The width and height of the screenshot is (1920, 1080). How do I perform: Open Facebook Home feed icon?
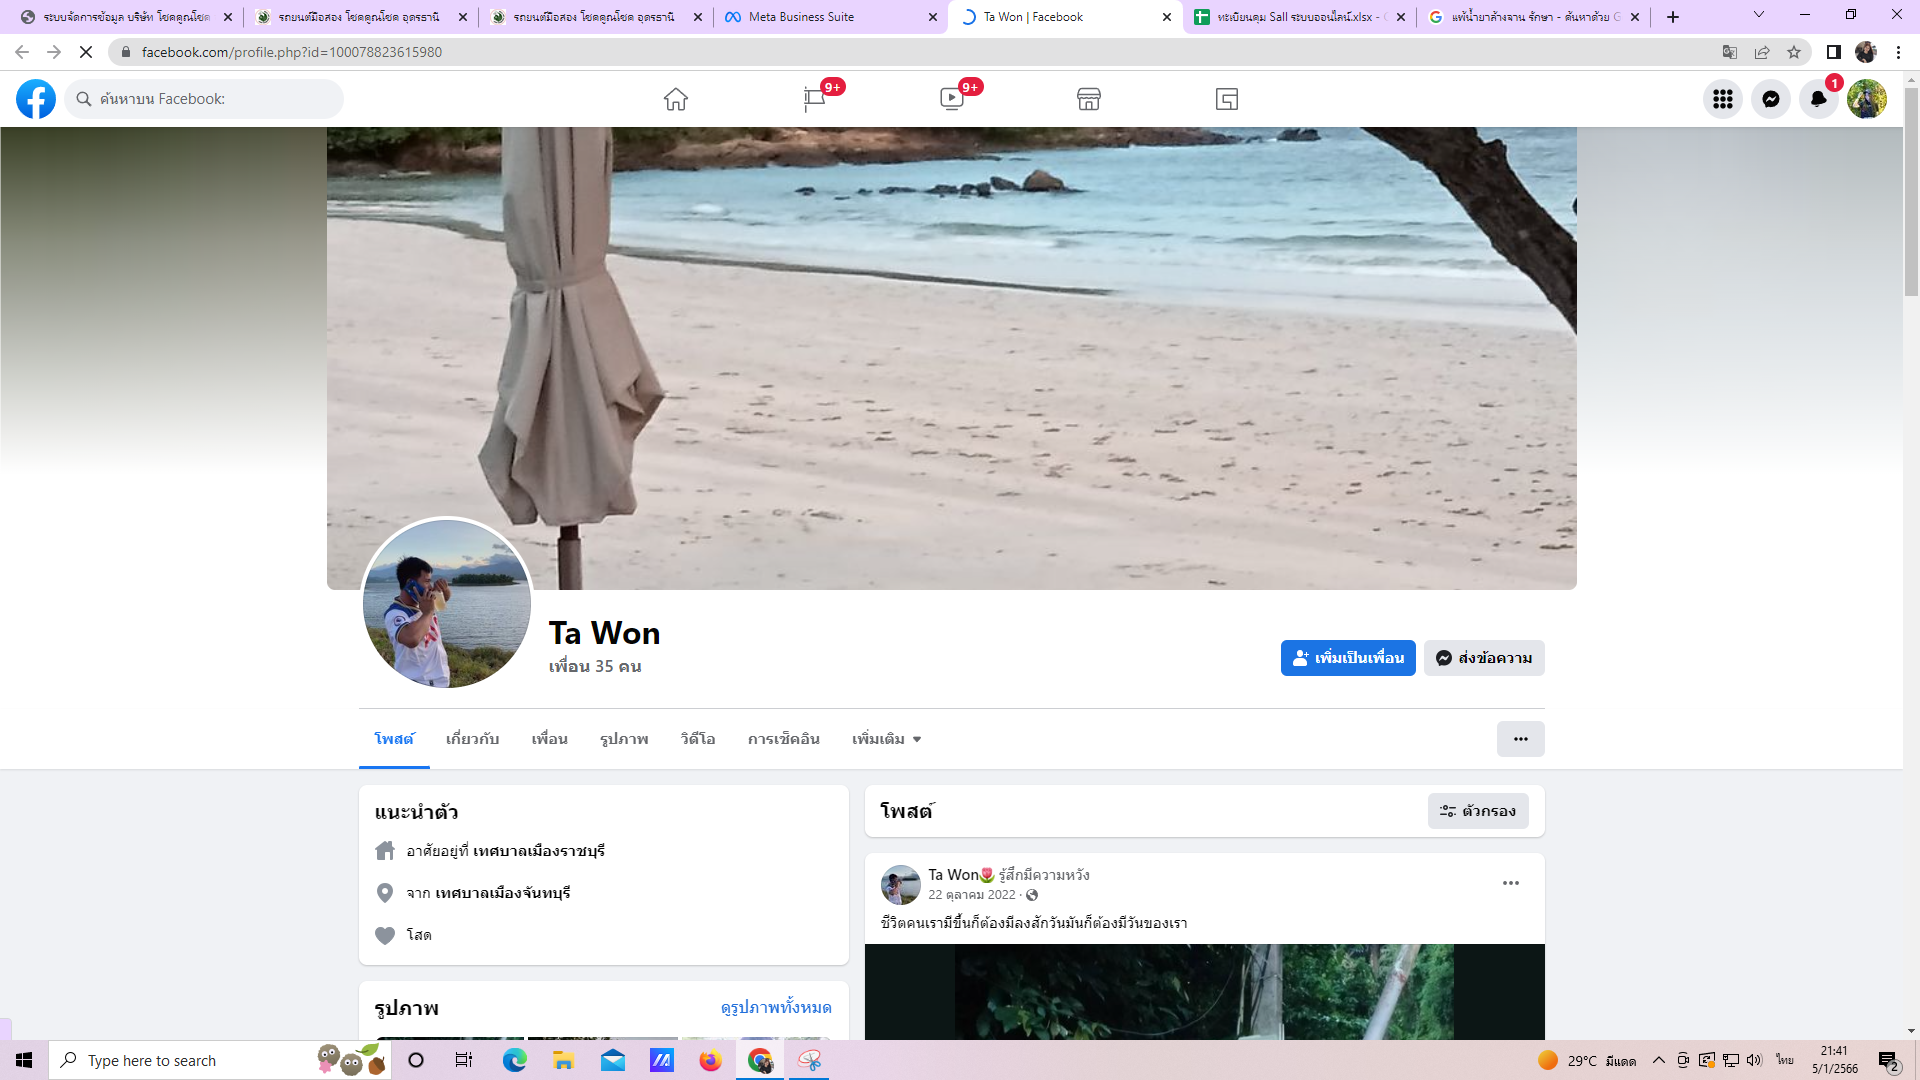click(x=675, y=99)
